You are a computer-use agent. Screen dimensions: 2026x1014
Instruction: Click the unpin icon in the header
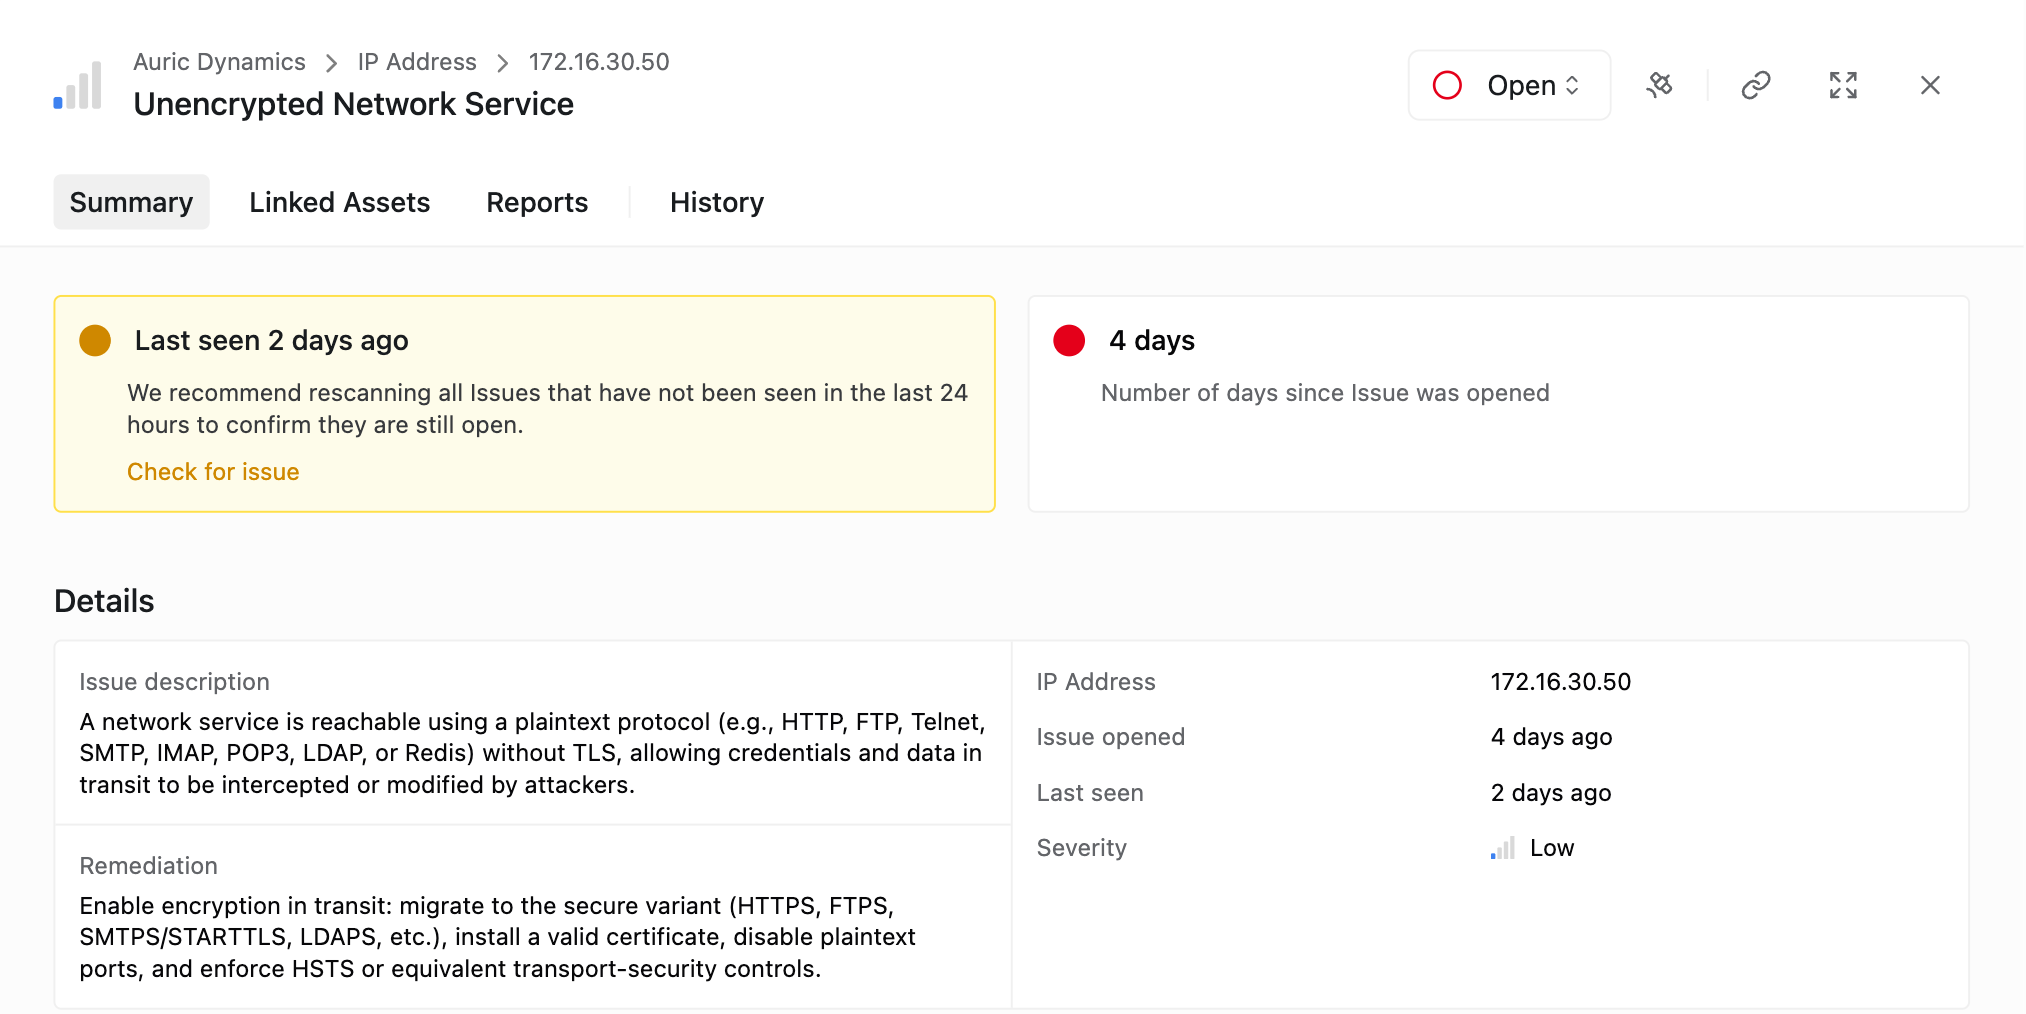(x=1659, y=85)
